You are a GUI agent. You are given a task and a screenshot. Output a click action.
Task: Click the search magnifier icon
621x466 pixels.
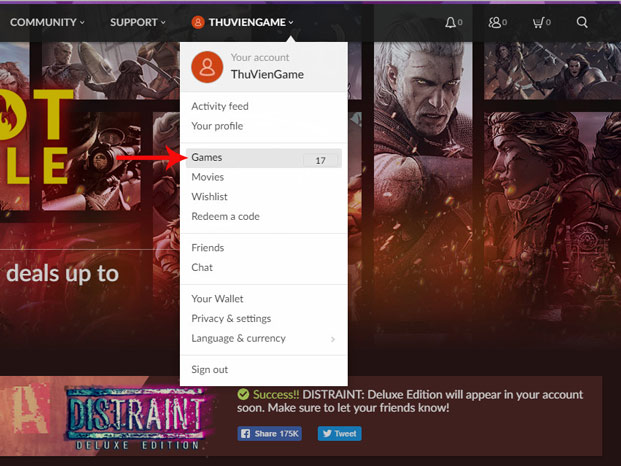(582, 22)
